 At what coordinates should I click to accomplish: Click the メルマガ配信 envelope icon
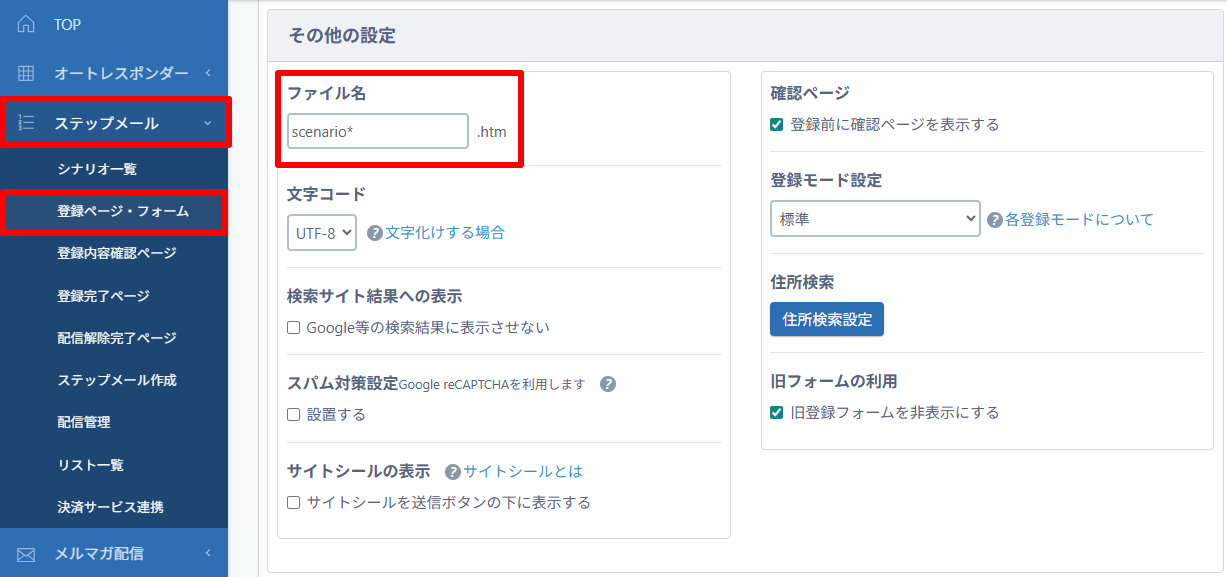pos(26,553)
